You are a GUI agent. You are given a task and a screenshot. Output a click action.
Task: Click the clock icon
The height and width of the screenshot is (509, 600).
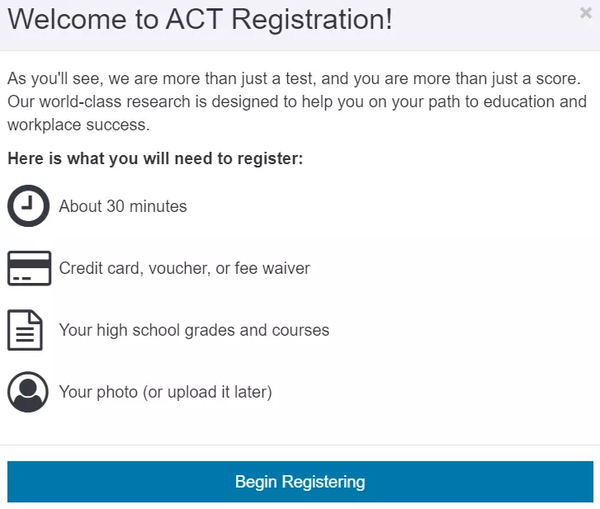(29, 206)
